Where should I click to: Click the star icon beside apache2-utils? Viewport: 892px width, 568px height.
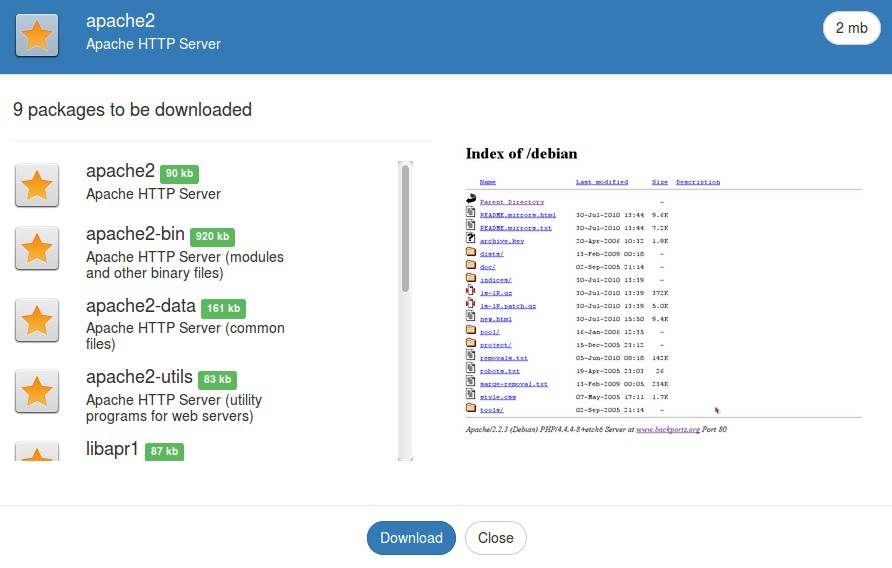coord(37,391)
